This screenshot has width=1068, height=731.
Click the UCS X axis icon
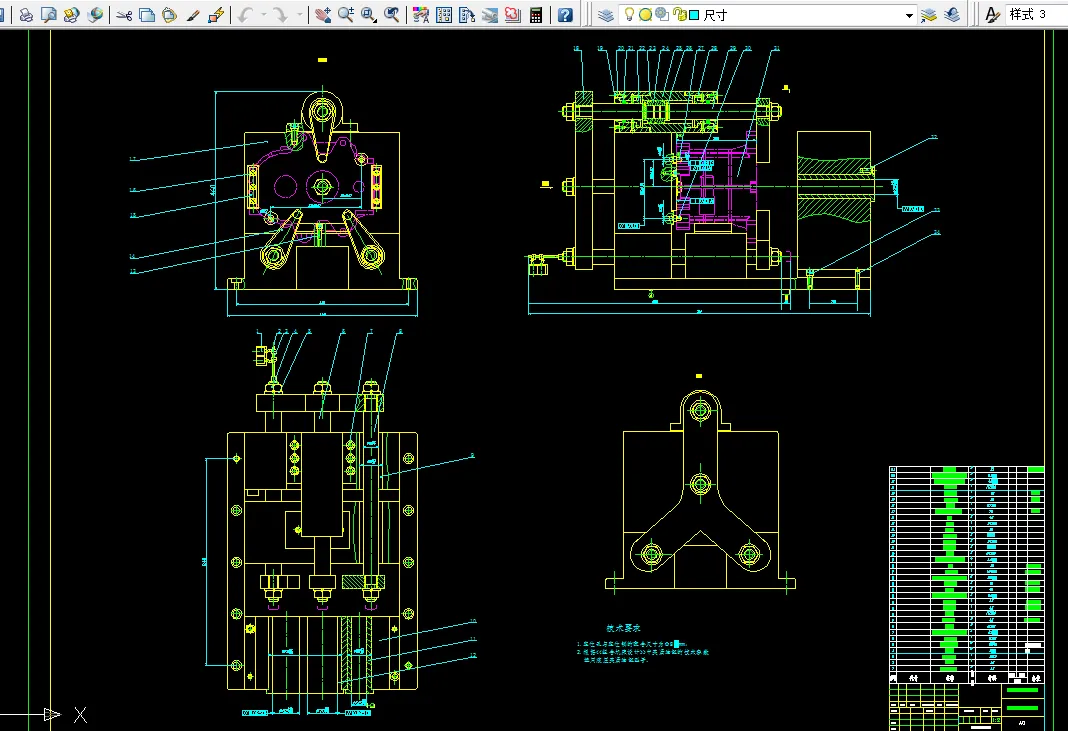80,715
